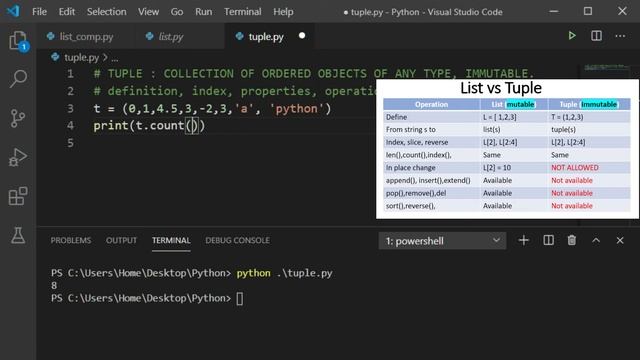Image resolution: width=640 pixels, height=360 pixels.
Task: Run Python file with the play button
Action: pos(572,36)
